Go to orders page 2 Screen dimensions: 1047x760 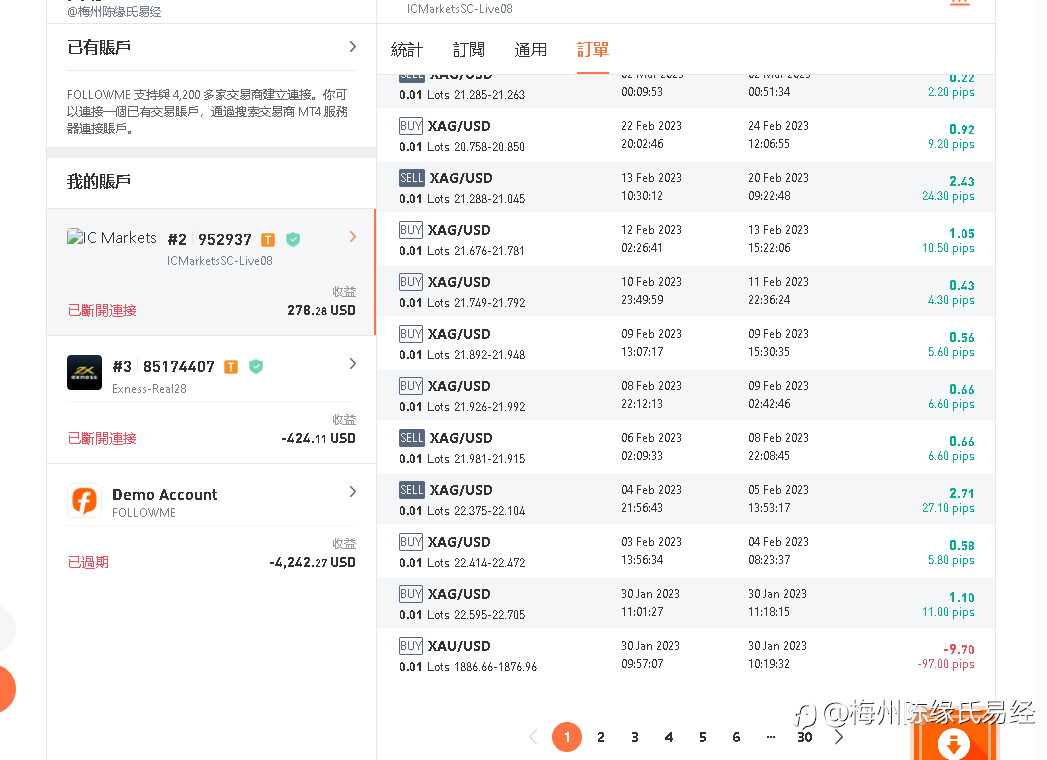[601, 737]
